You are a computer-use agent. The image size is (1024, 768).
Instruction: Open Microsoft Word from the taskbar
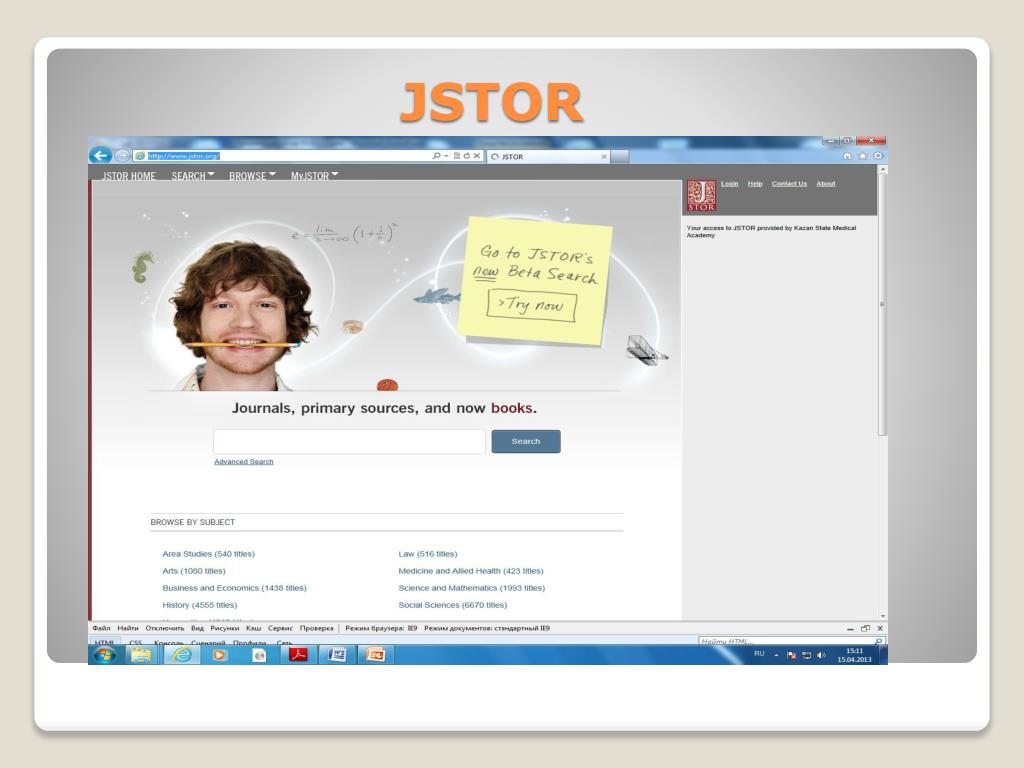click(x=337, y=654)
